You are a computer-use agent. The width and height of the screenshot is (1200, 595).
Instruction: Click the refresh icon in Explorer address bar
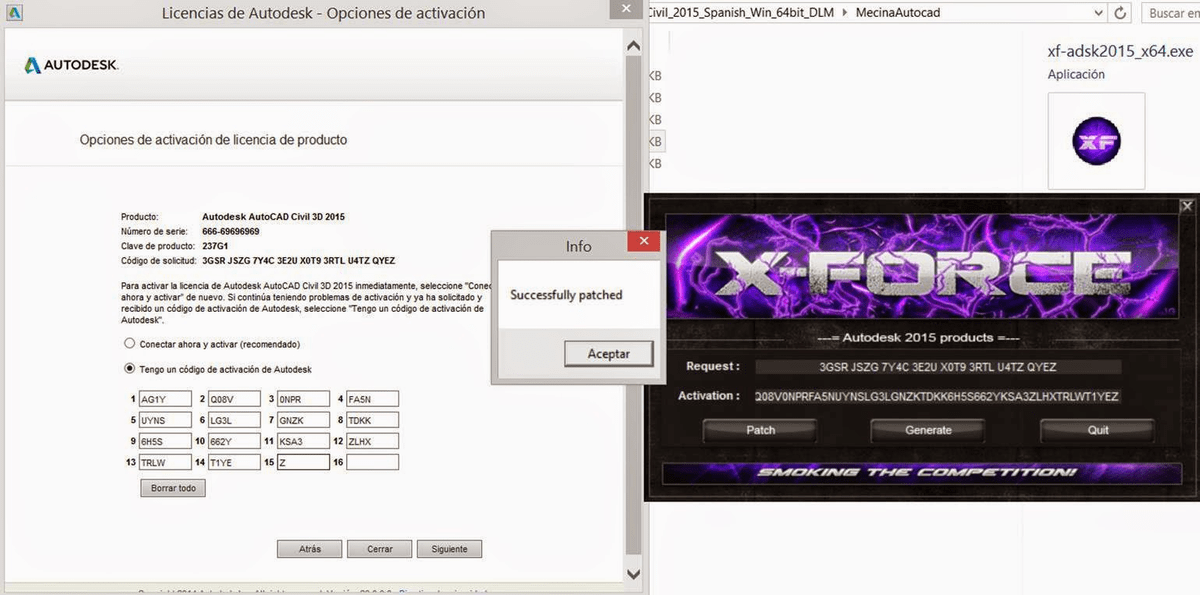coord(1121,13)
